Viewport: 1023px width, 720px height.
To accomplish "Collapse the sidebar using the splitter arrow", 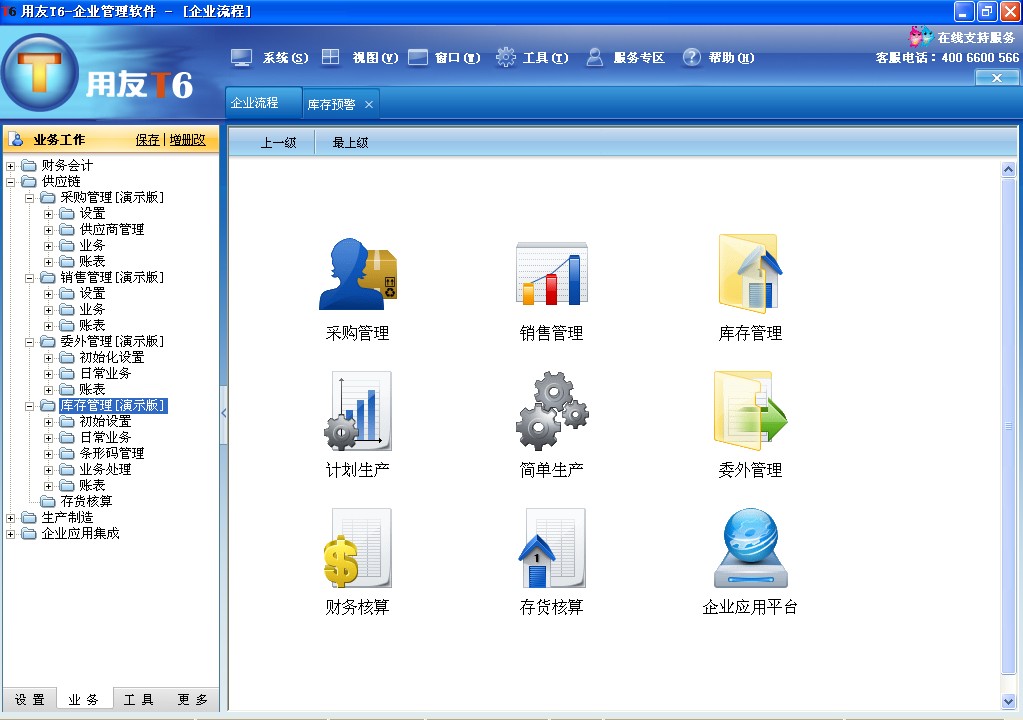I will [x=224, y=413].
